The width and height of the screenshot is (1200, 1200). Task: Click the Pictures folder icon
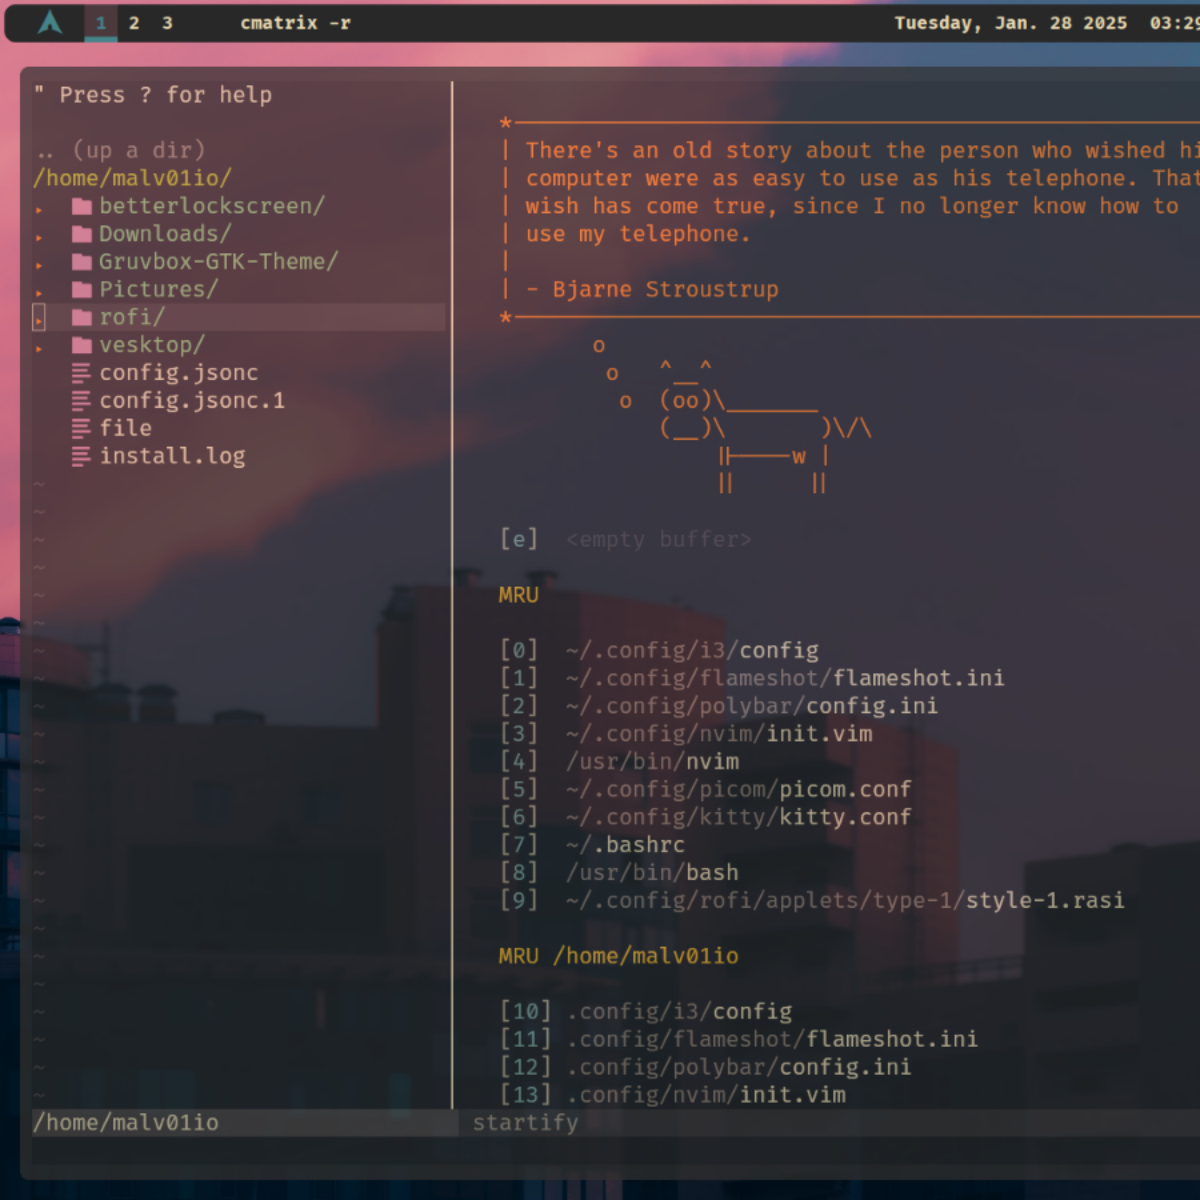click(x=82, y=290)
